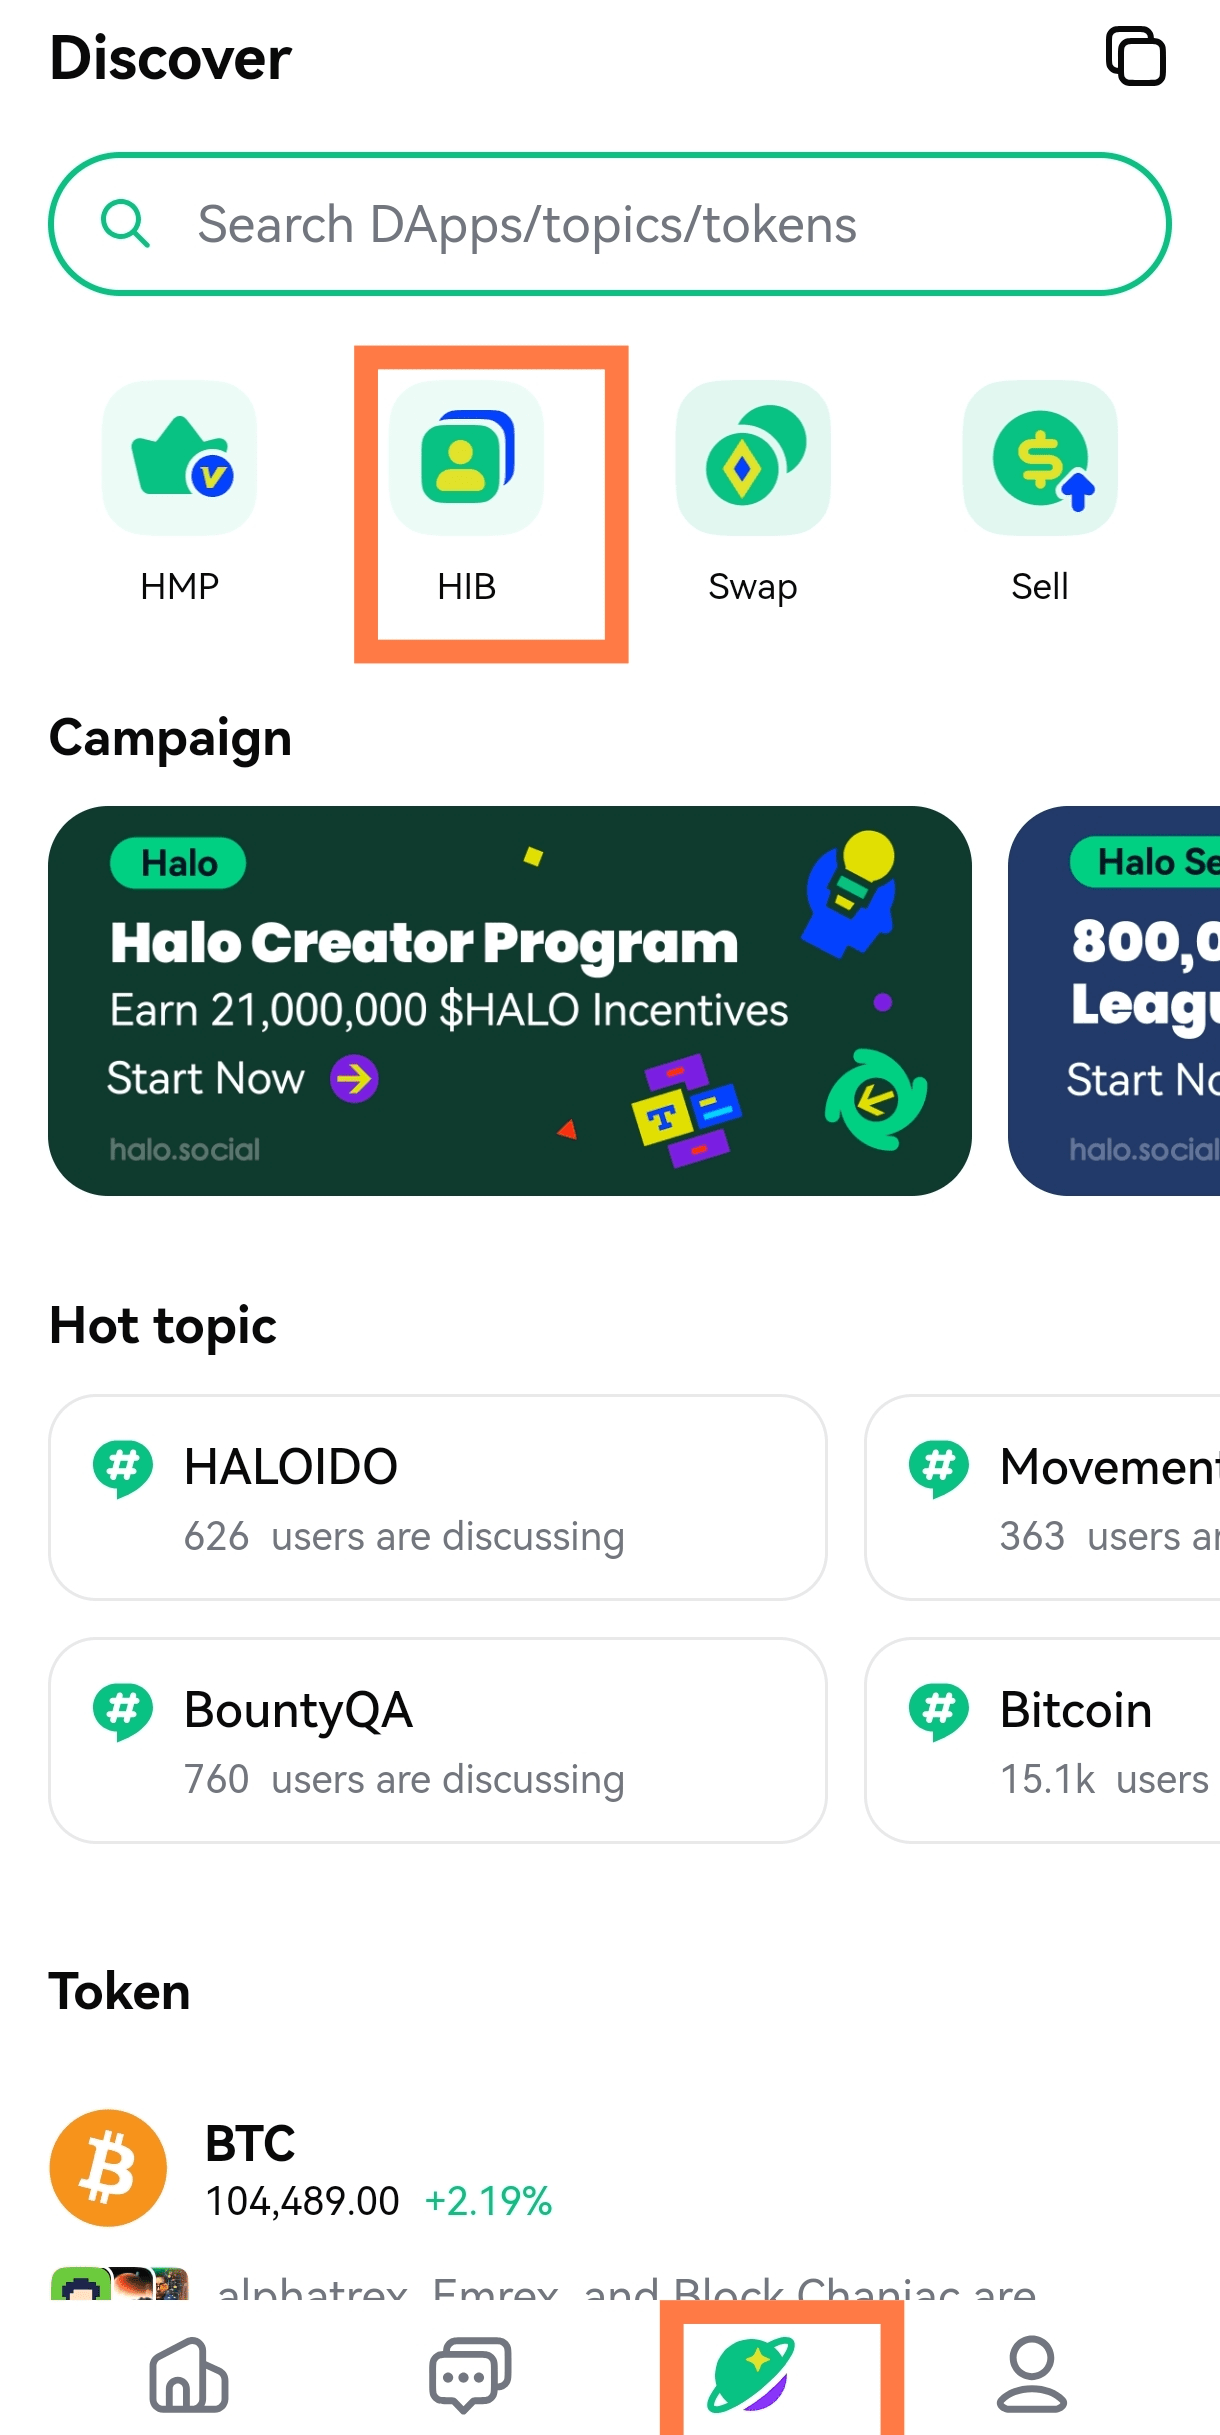Tap the HIB icon
The image size is (1220, 2435).
(x=467, y=459)
